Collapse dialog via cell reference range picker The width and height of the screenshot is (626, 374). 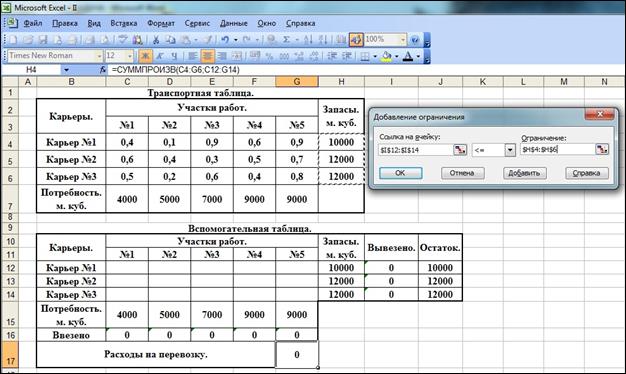pyautogui.click(x=460, y=150)
